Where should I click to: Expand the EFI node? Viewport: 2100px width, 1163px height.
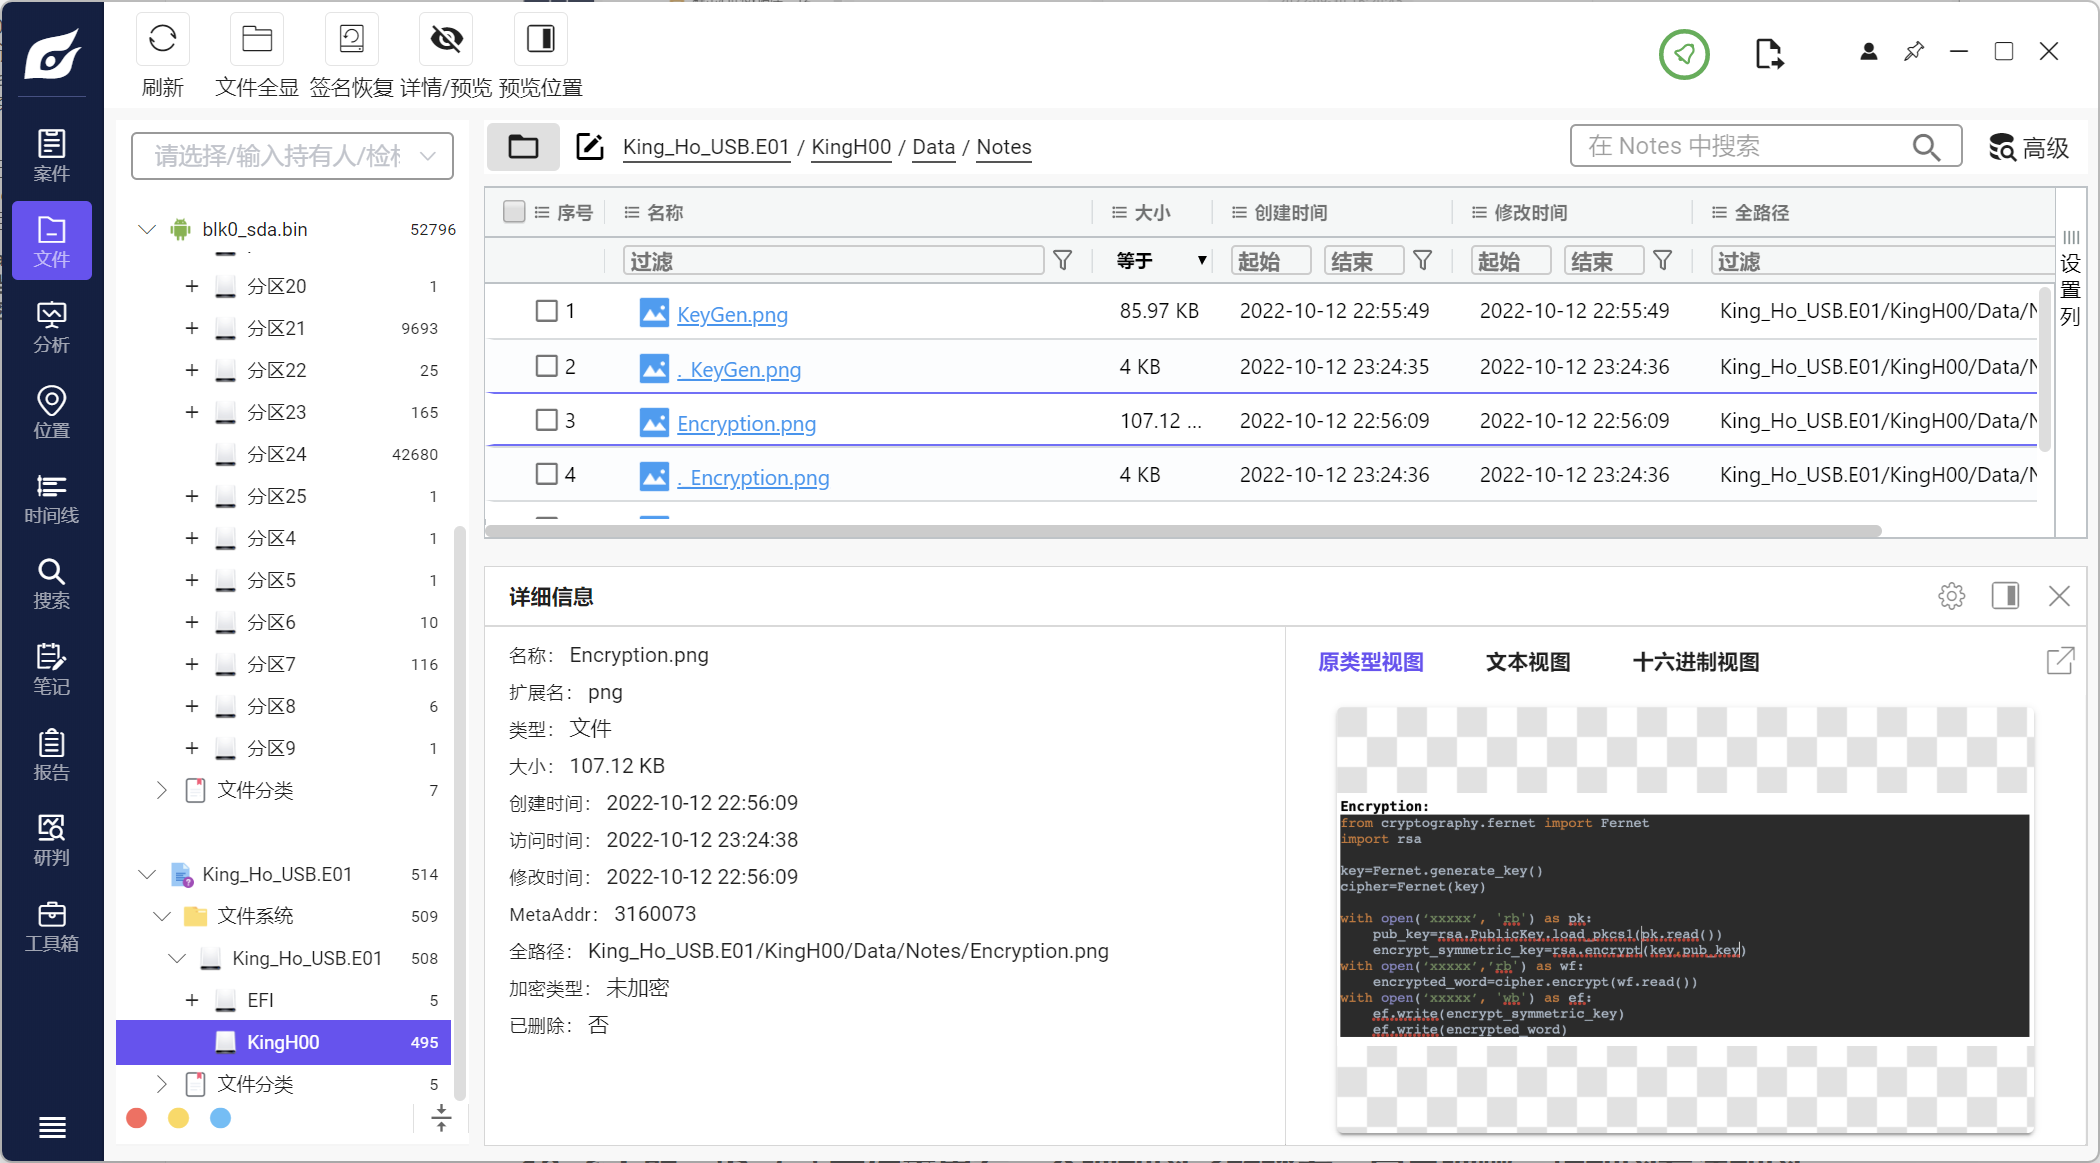coord(192,1000)
